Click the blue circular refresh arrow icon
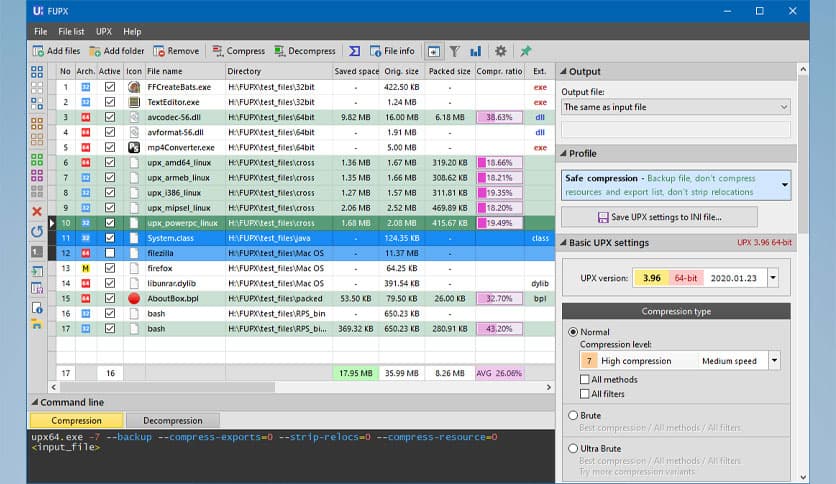The height and width of the screenshot is (484, 836). click(x=37, y=231)
